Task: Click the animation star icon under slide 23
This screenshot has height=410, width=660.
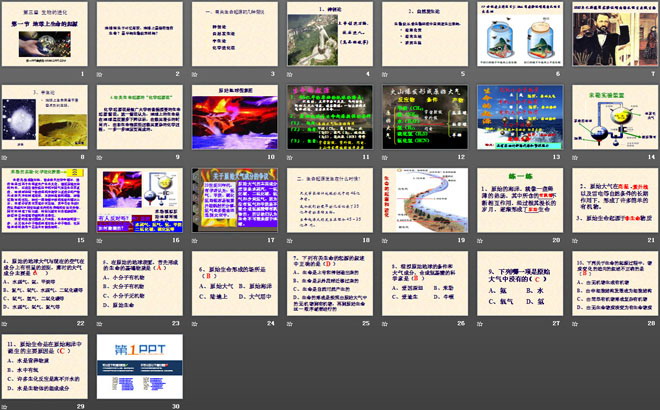Action: (100, 324)
